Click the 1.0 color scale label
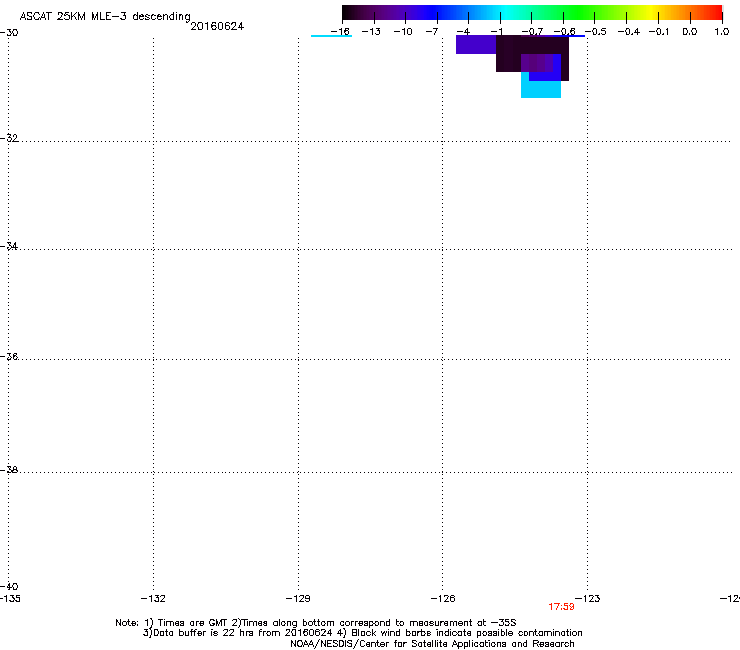The image size is (740, 650). point(722,32)
